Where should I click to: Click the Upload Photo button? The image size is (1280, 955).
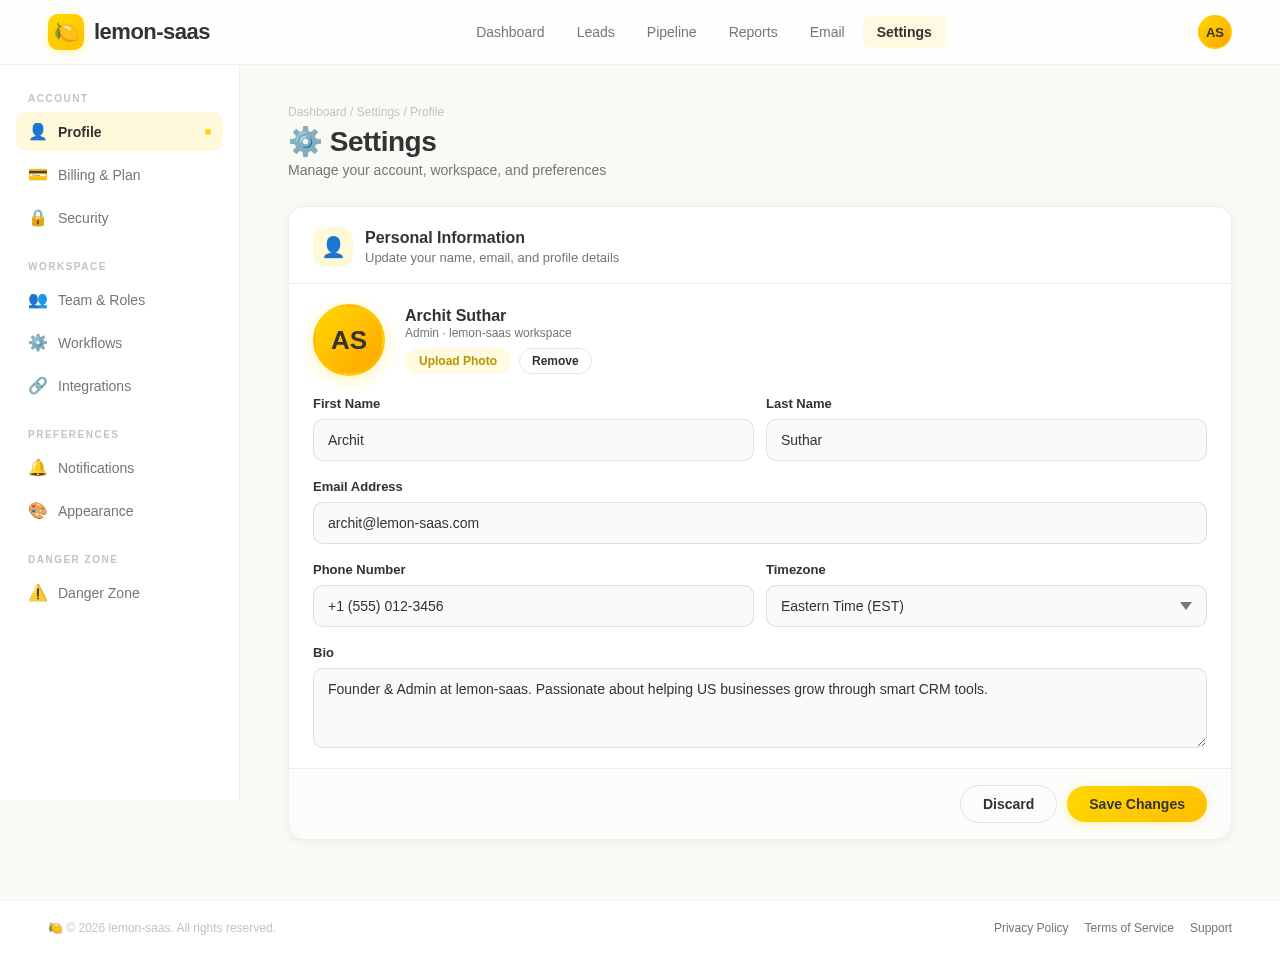coord(457,359)
